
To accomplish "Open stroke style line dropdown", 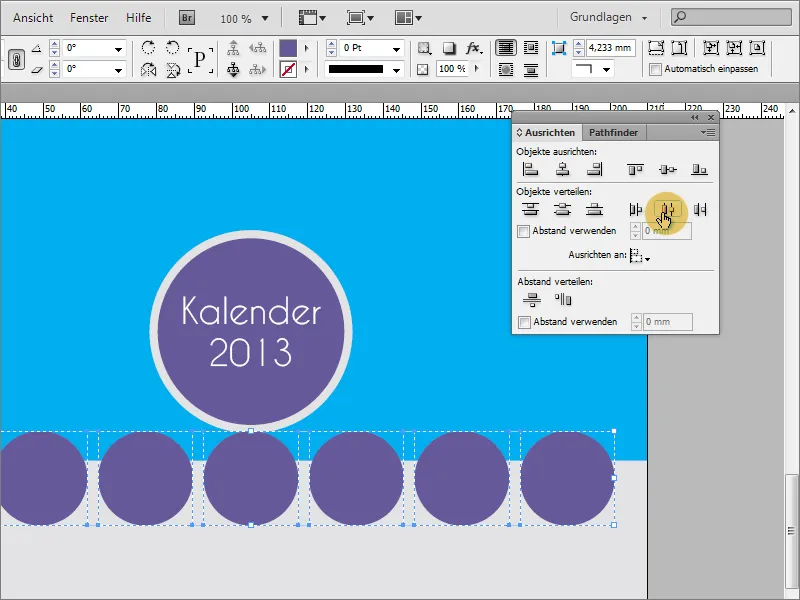I will pos(396,70).
